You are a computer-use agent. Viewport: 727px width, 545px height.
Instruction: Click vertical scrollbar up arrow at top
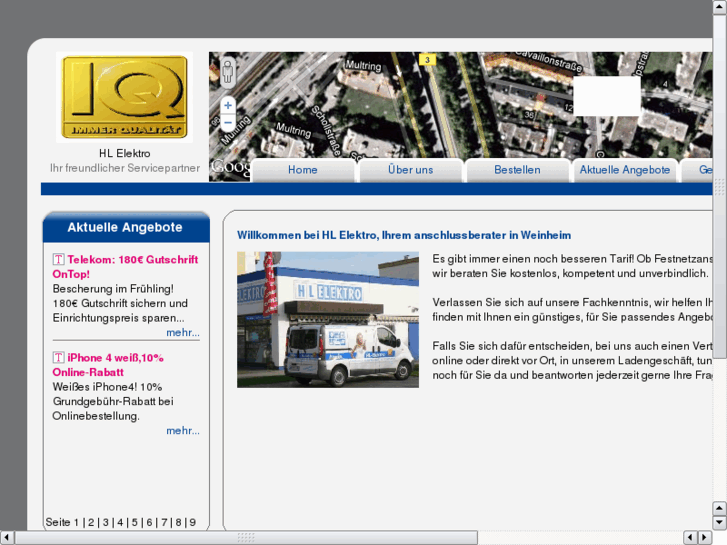click(720, 7)
